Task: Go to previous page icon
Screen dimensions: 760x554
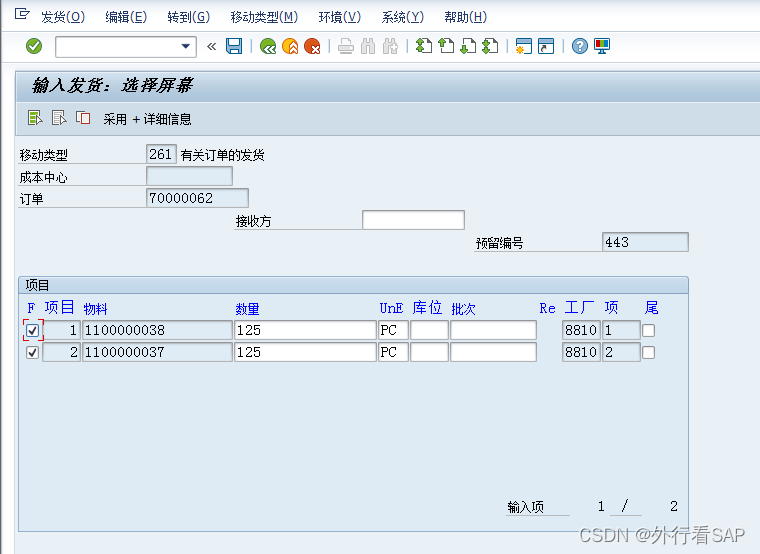Action: 446,47
